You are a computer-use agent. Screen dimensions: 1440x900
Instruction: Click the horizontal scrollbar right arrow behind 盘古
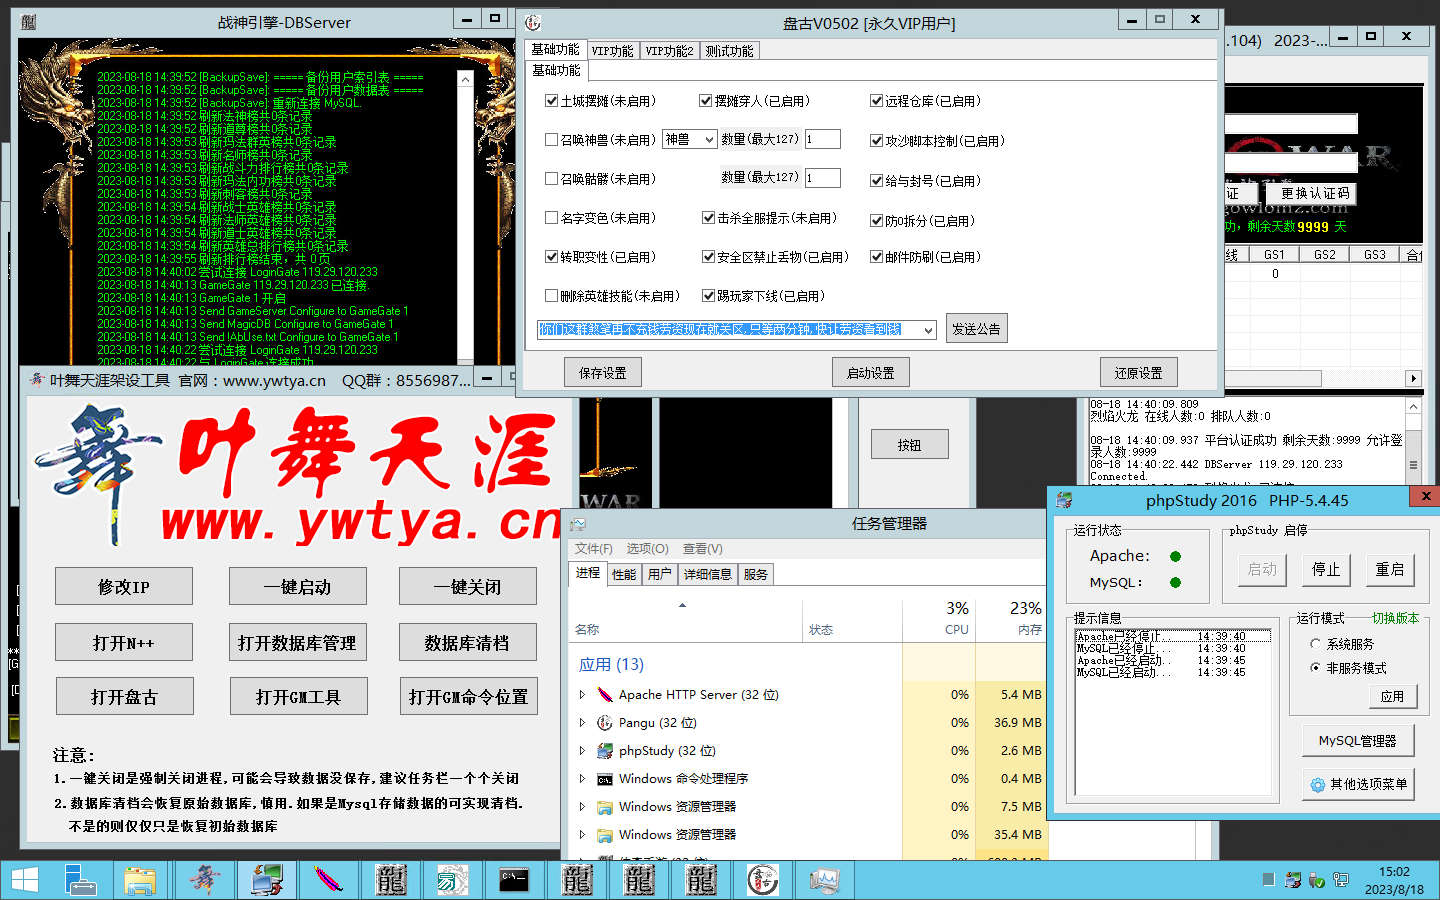1413,378
